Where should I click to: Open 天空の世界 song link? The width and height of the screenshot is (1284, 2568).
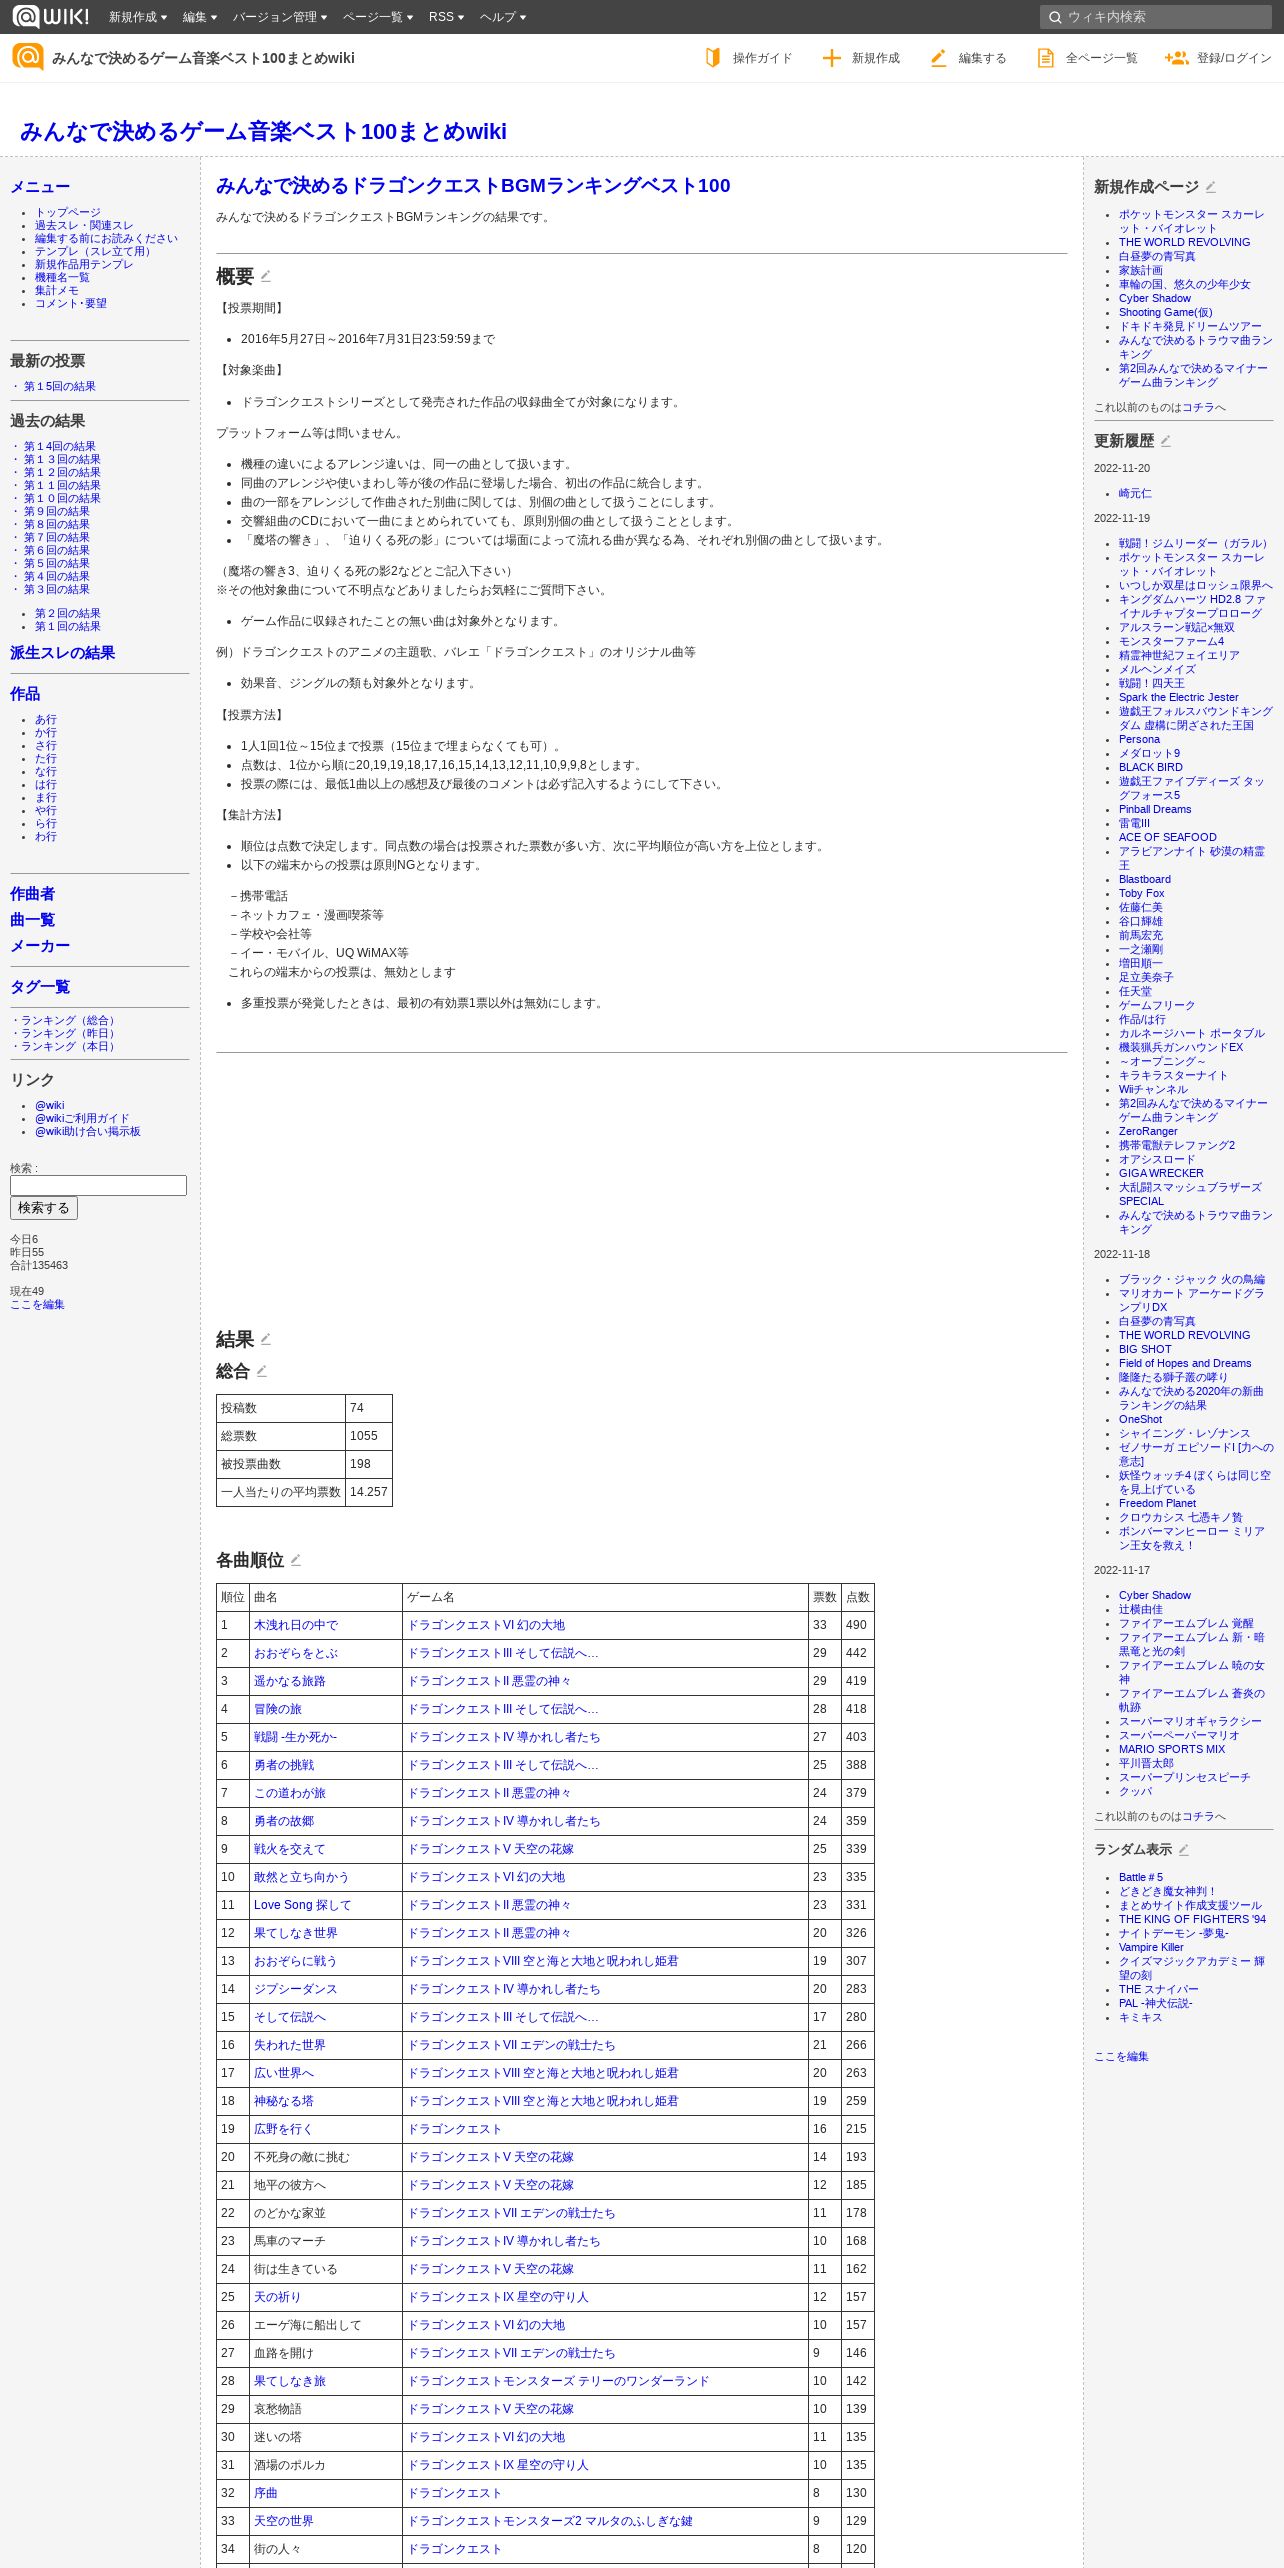point(284,2521)
